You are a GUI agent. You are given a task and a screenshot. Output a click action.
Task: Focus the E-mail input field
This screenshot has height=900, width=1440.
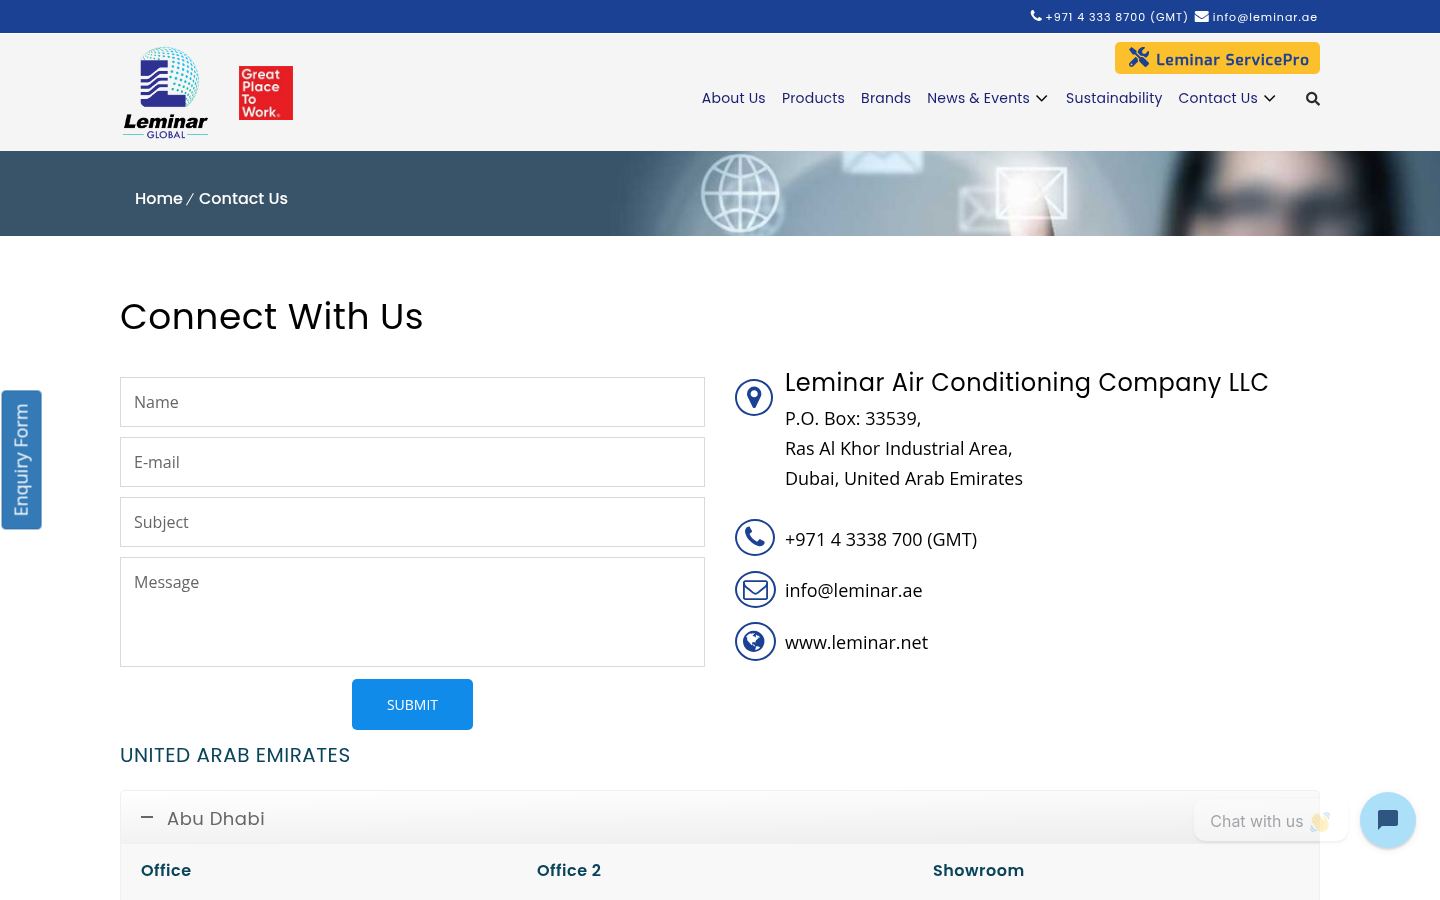412,462
